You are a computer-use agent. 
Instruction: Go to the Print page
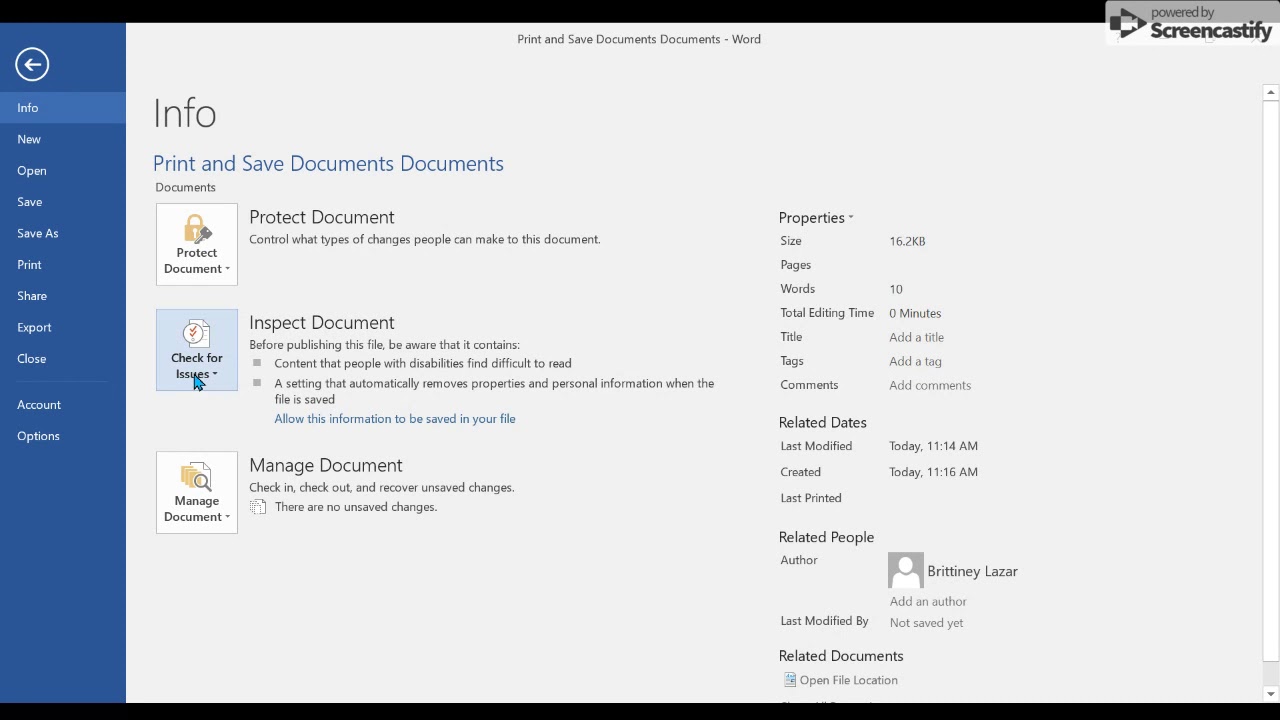pos(63,265)
